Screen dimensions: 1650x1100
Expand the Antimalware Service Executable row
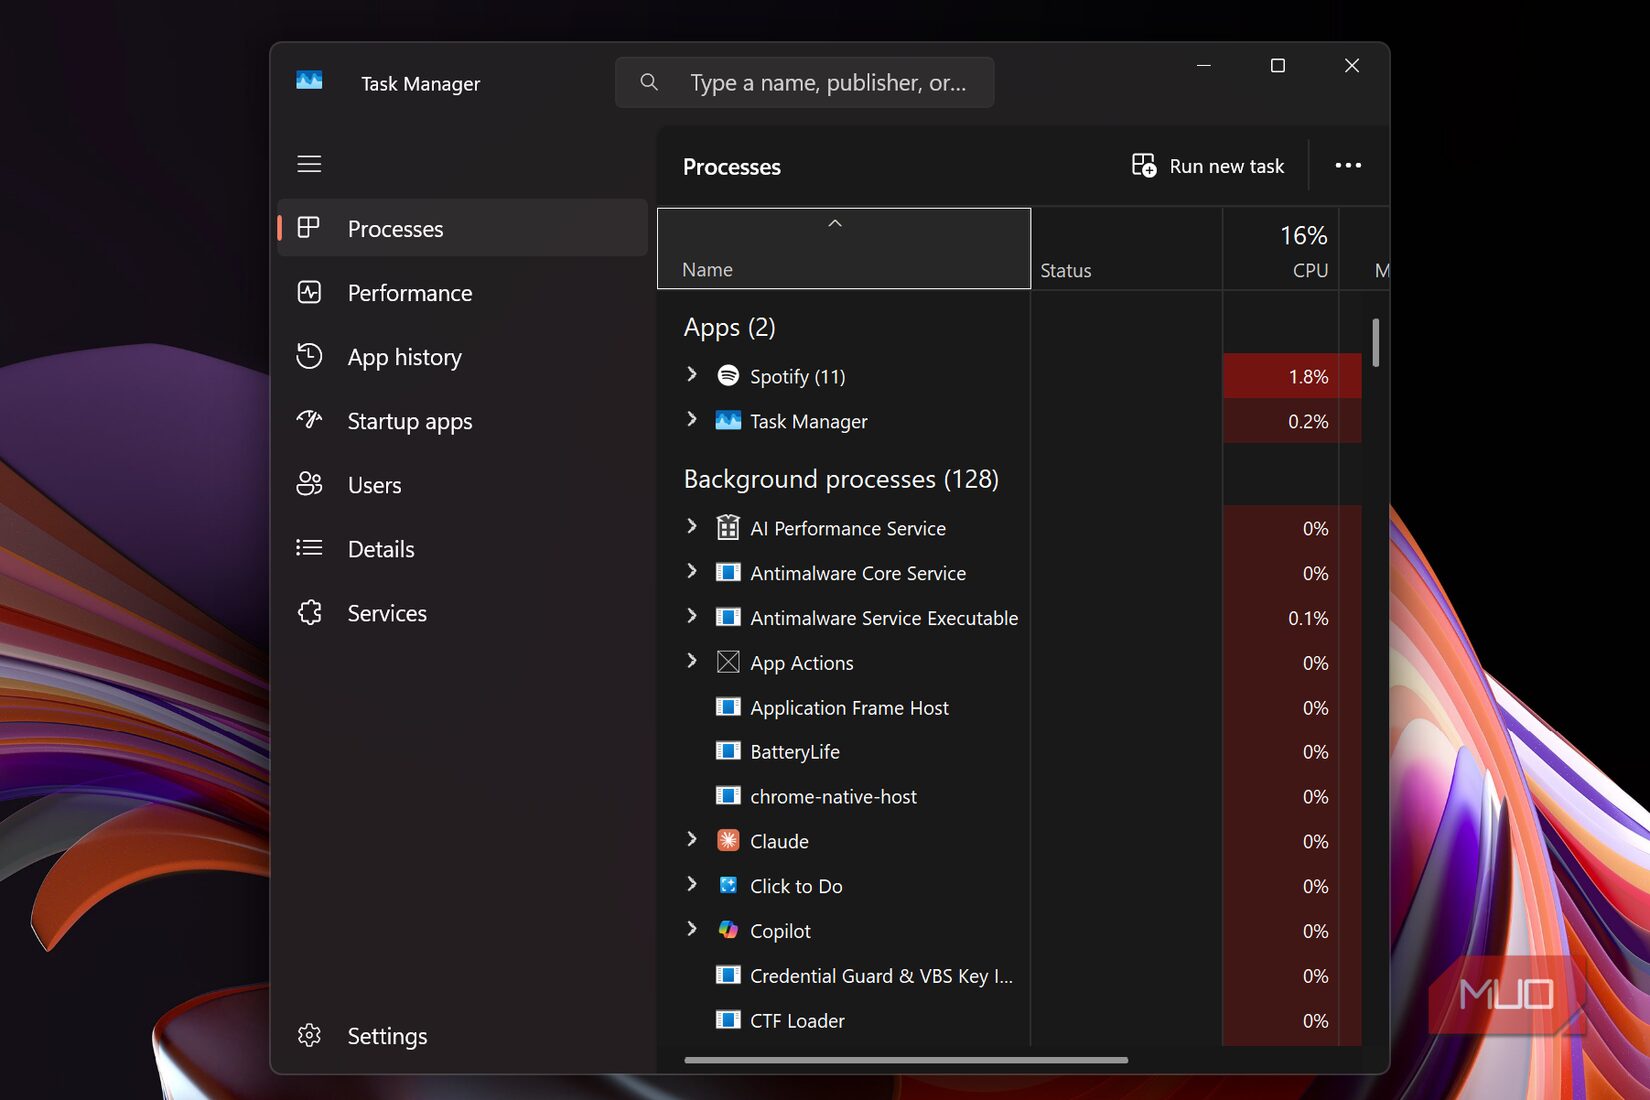point(691,616)
